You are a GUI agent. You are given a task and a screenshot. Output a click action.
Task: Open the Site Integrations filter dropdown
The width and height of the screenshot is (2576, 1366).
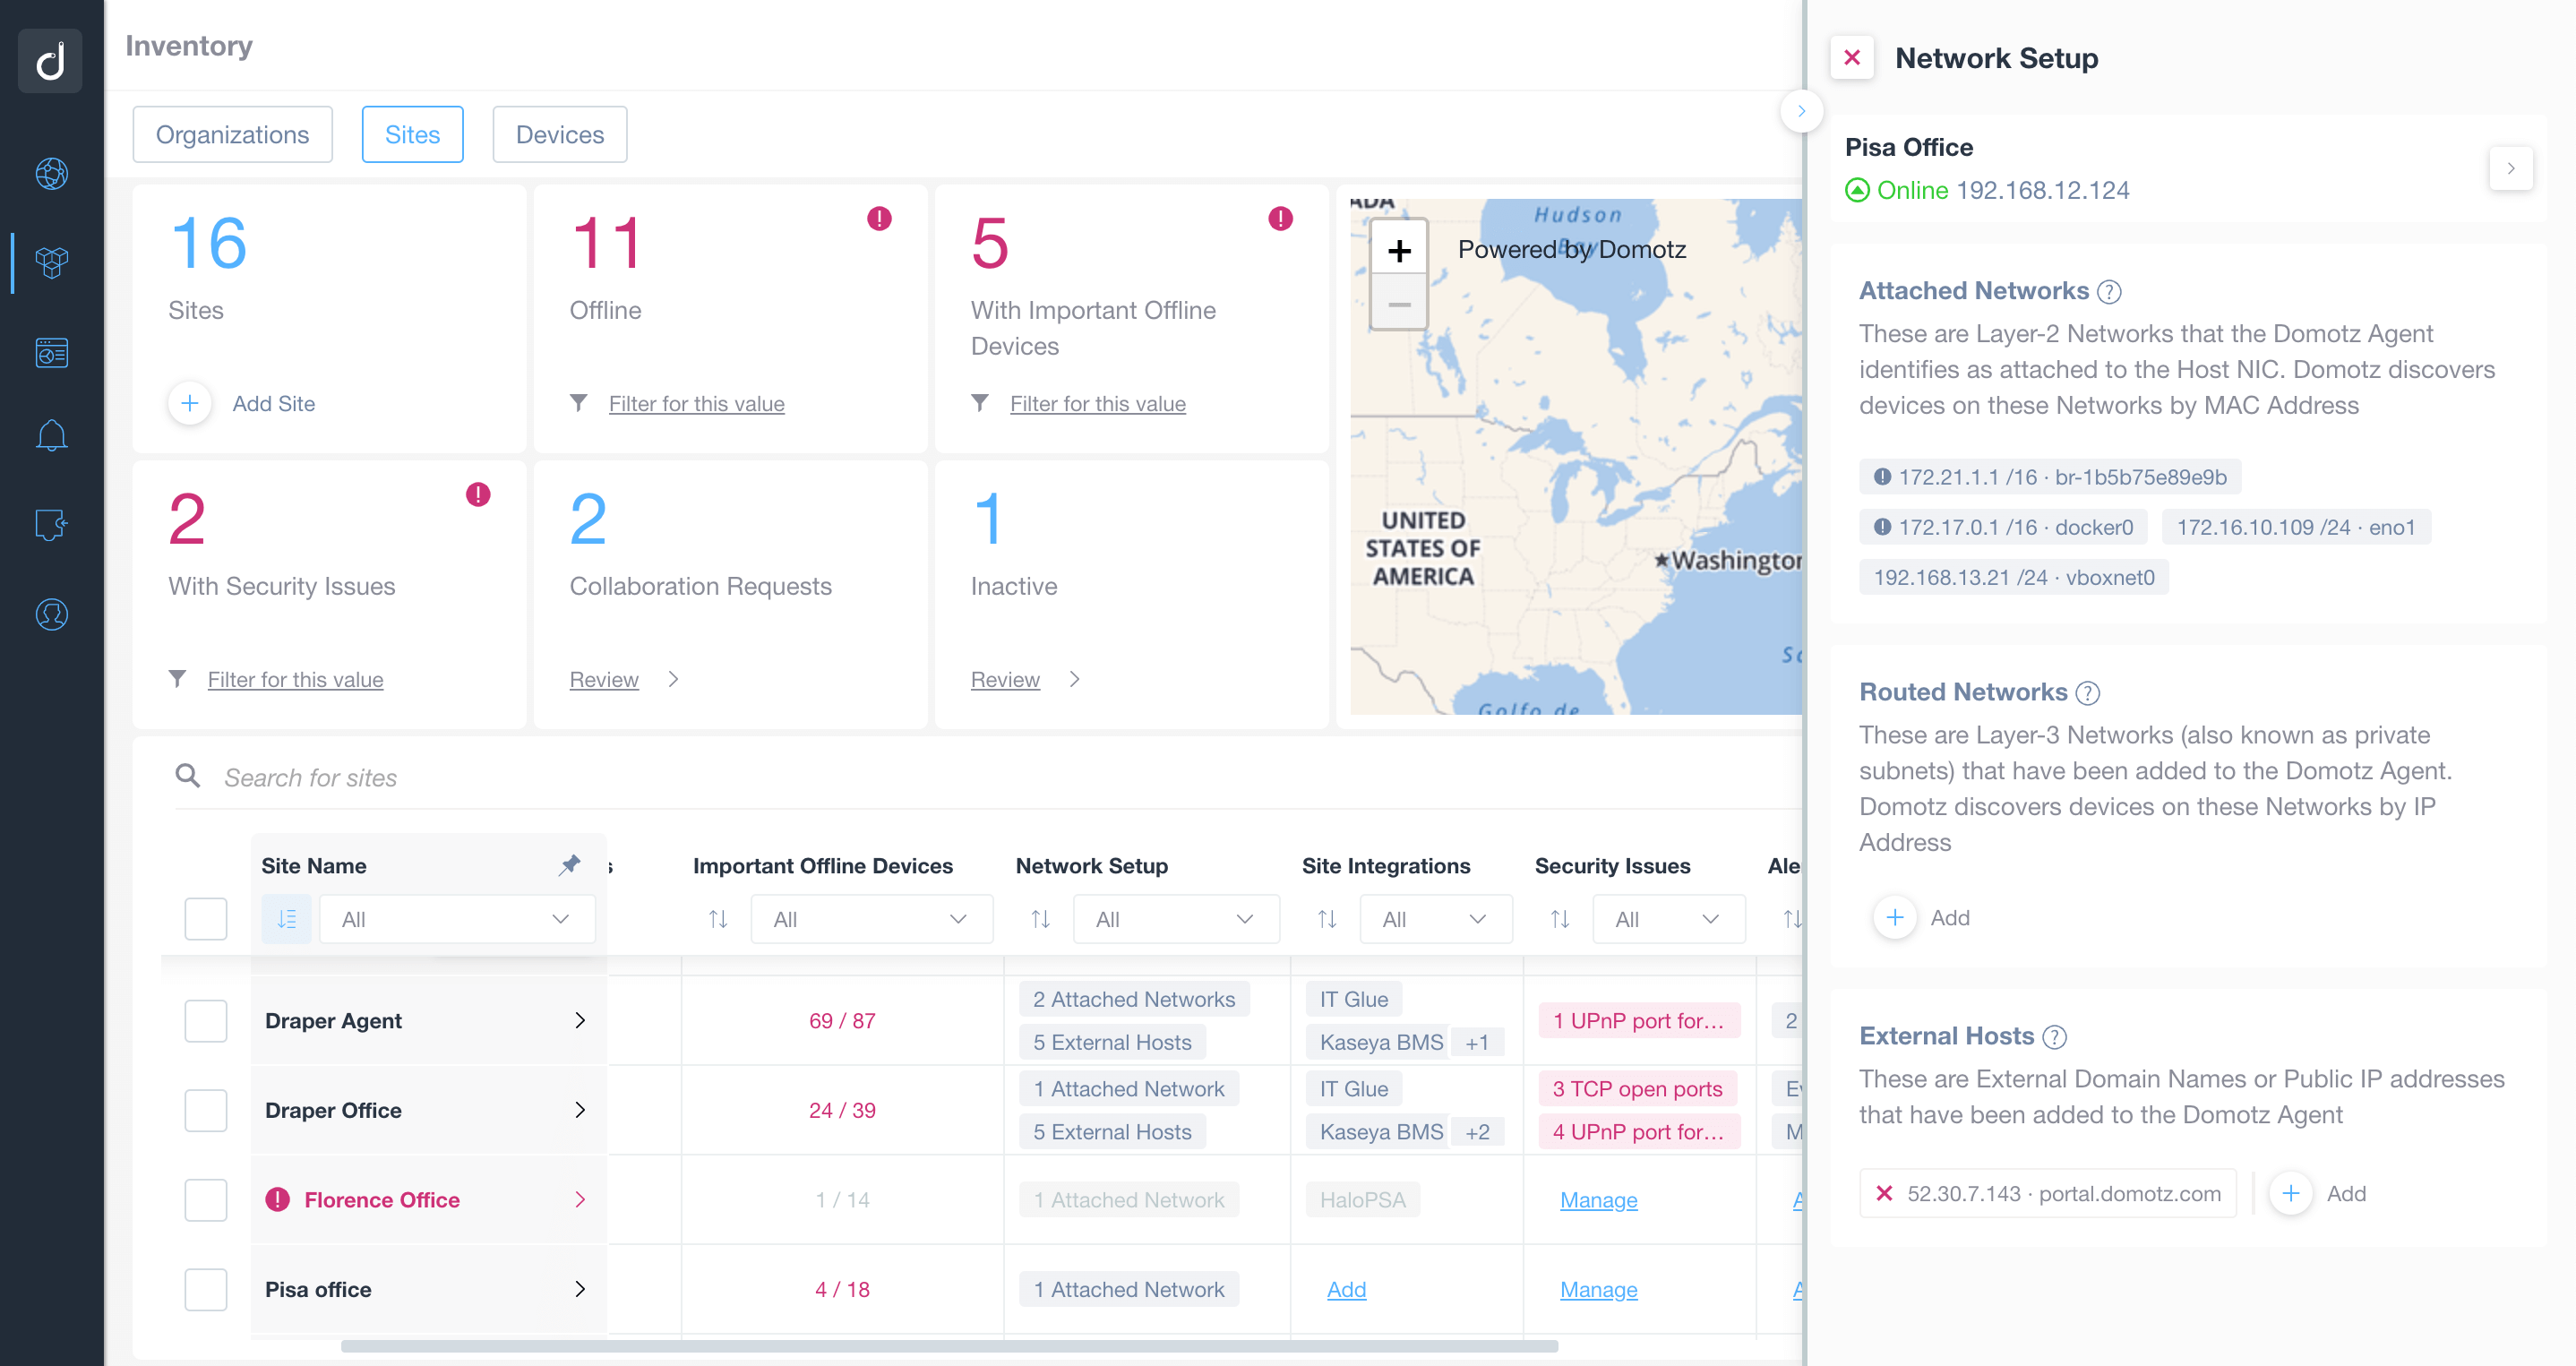1436,919
